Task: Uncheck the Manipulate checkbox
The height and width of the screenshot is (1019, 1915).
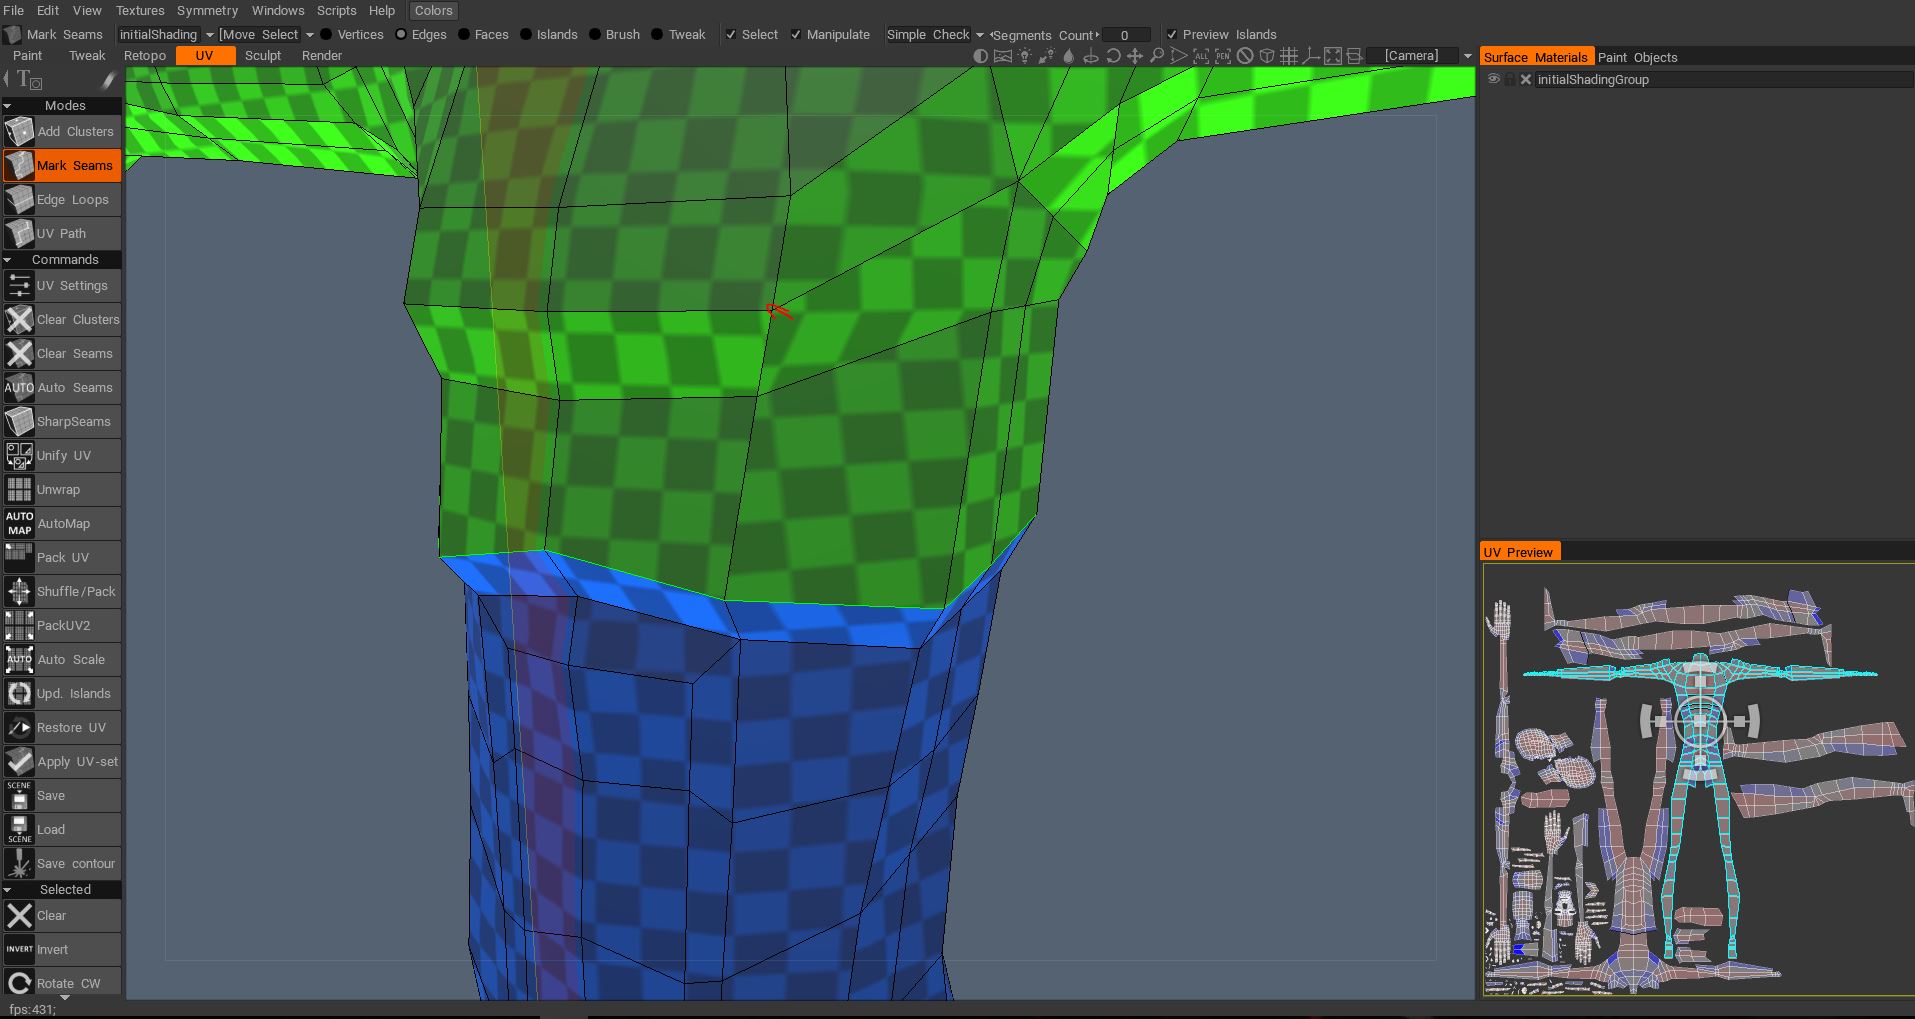Action: click(x=796, y=35)
